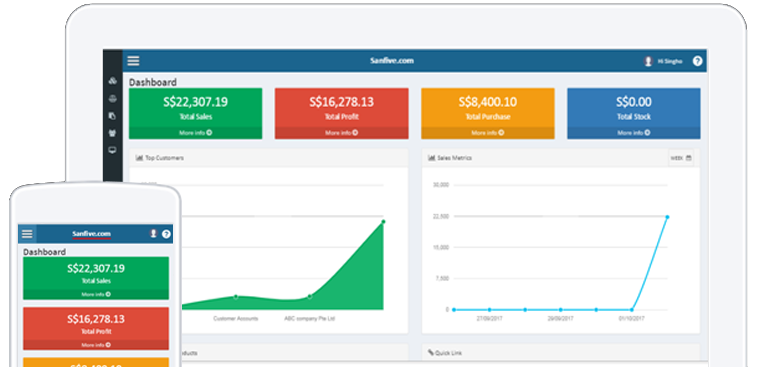The image size is (761, 368).
Task: Click the user avatar beside Hi Singho
Action: [x=648, y=61]
